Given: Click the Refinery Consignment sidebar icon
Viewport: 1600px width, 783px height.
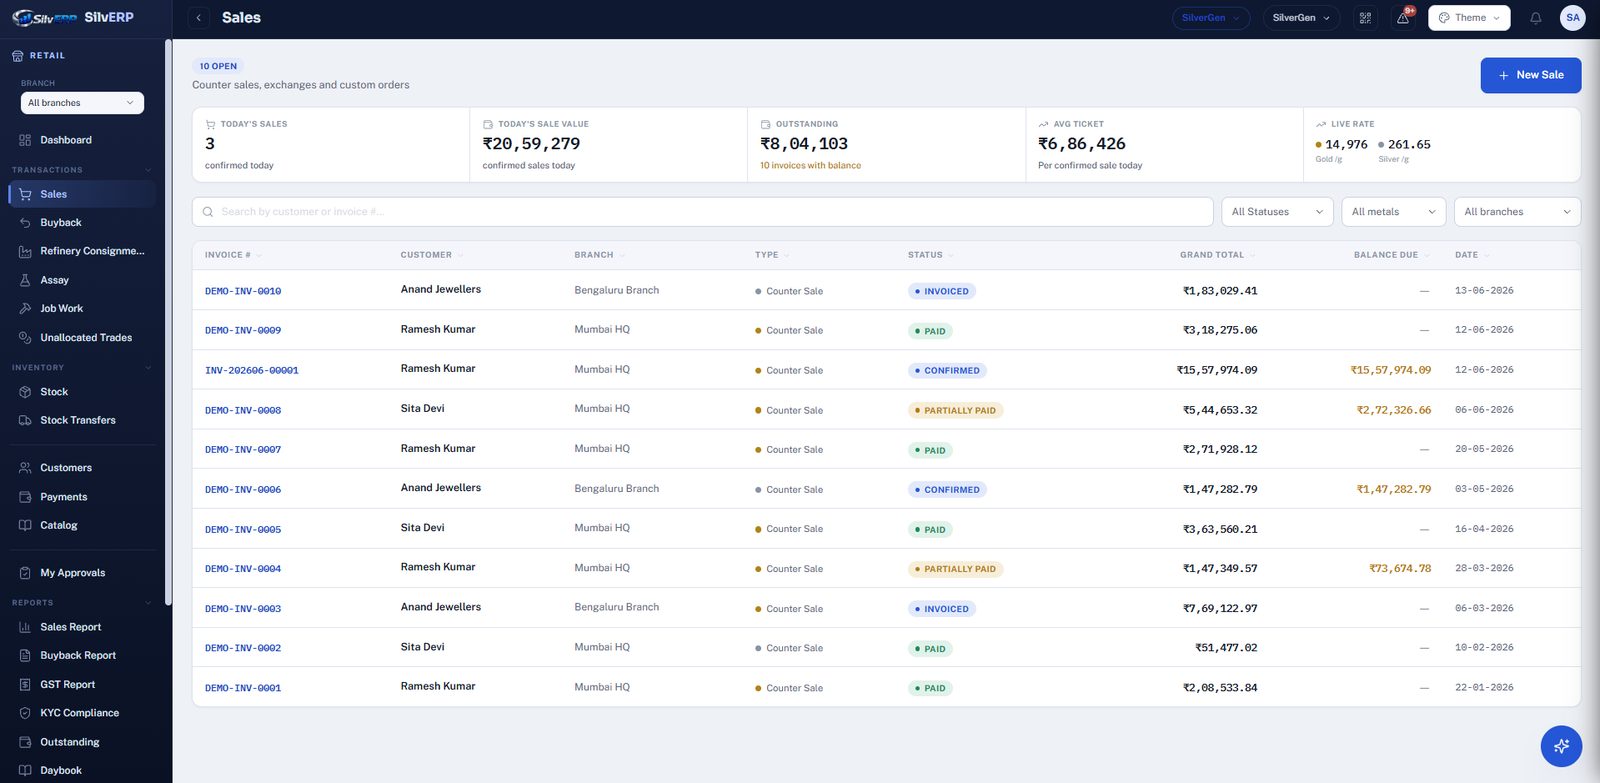Looking at the screenshot, I should pyautogui.click(x=25, y=251).
